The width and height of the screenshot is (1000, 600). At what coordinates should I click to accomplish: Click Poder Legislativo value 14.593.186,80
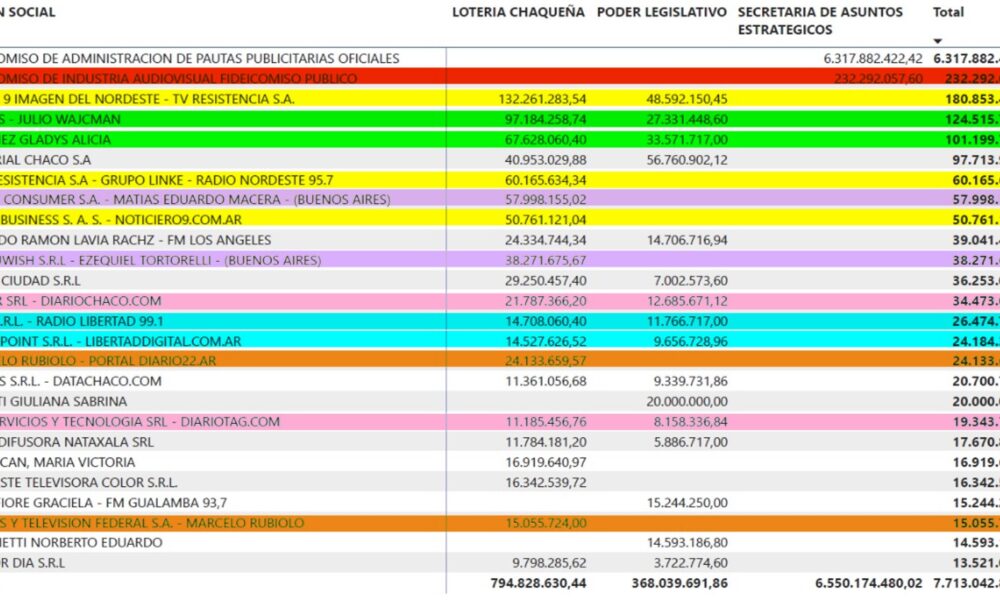click(687, 543)
